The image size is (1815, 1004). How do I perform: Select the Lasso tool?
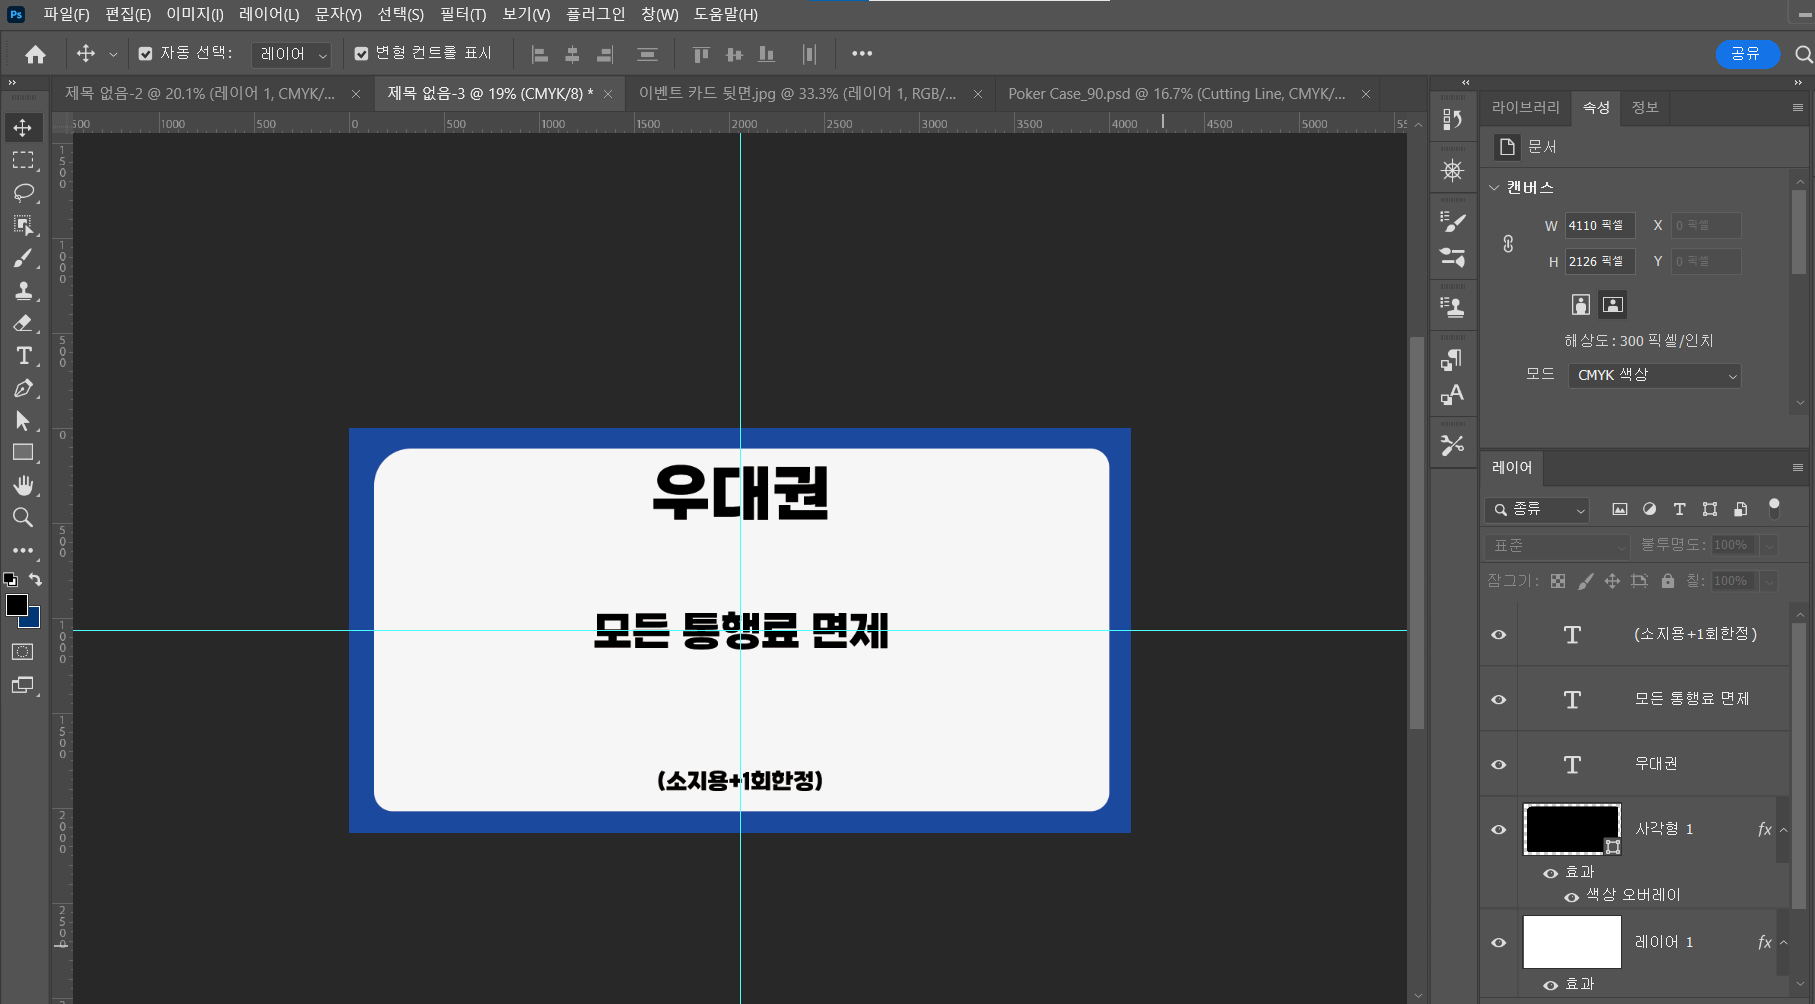23,192
